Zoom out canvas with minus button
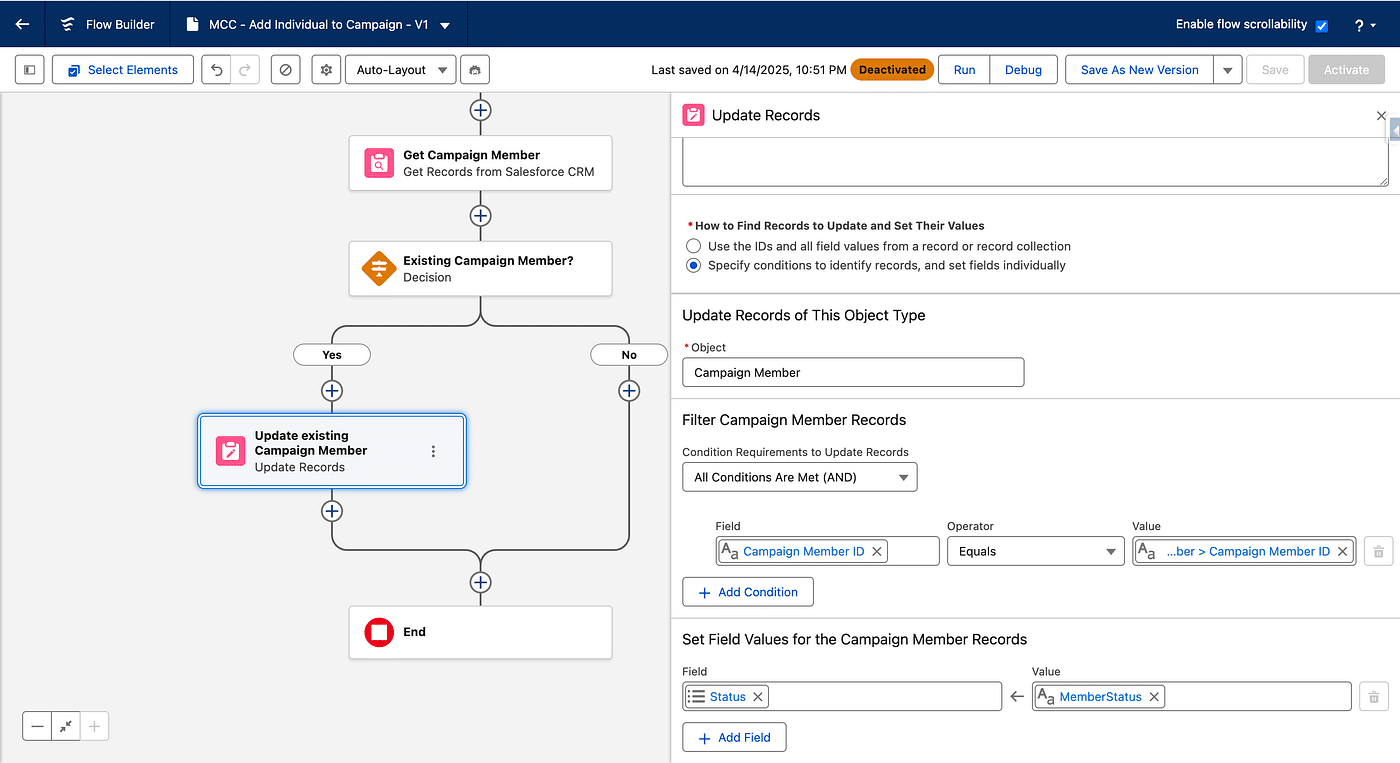 [x=38, y=726]
